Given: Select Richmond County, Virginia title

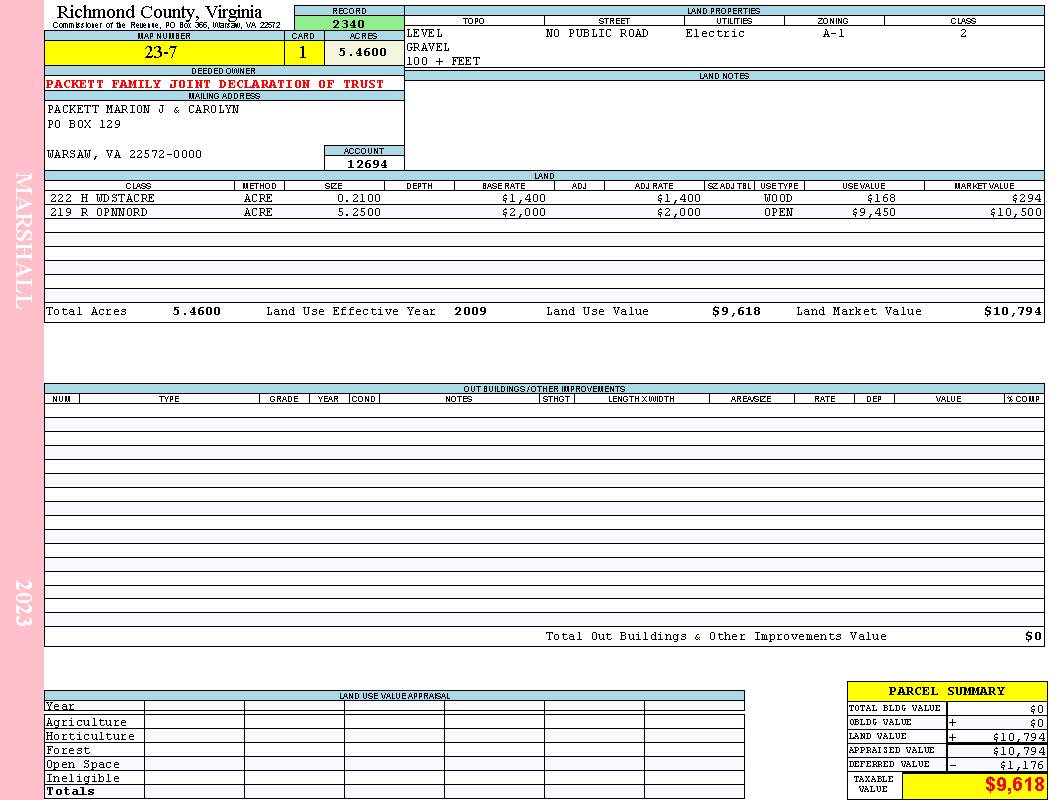Looking at the screenshot, I should (159, 12).
